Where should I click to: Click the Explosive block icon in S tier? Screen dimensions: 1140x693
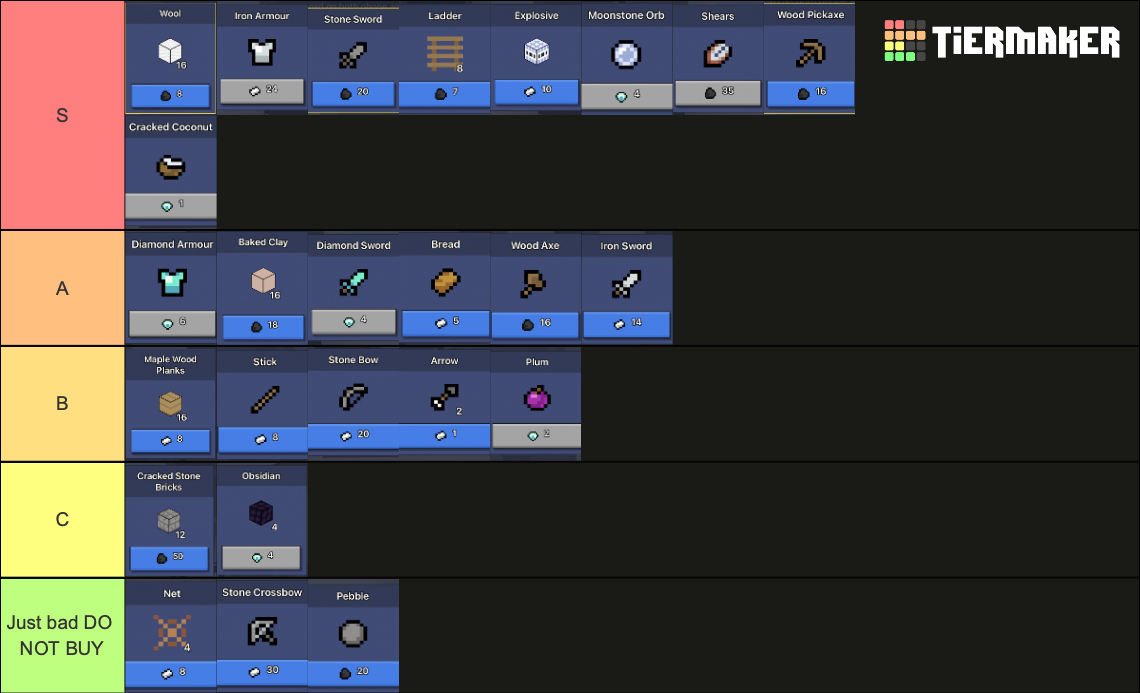point(536,54)
